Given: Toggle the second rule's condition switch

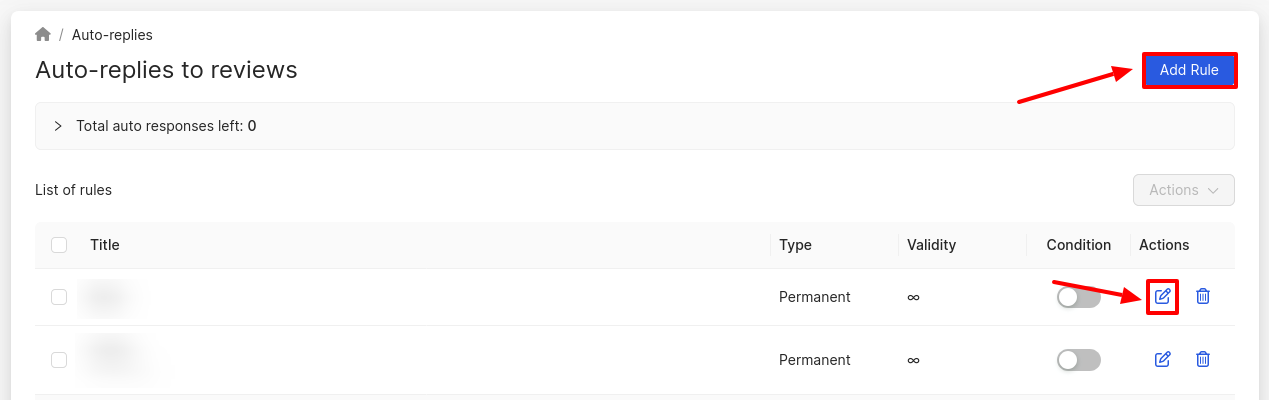Looking at the screenshot, I should tap(1079, 360).
